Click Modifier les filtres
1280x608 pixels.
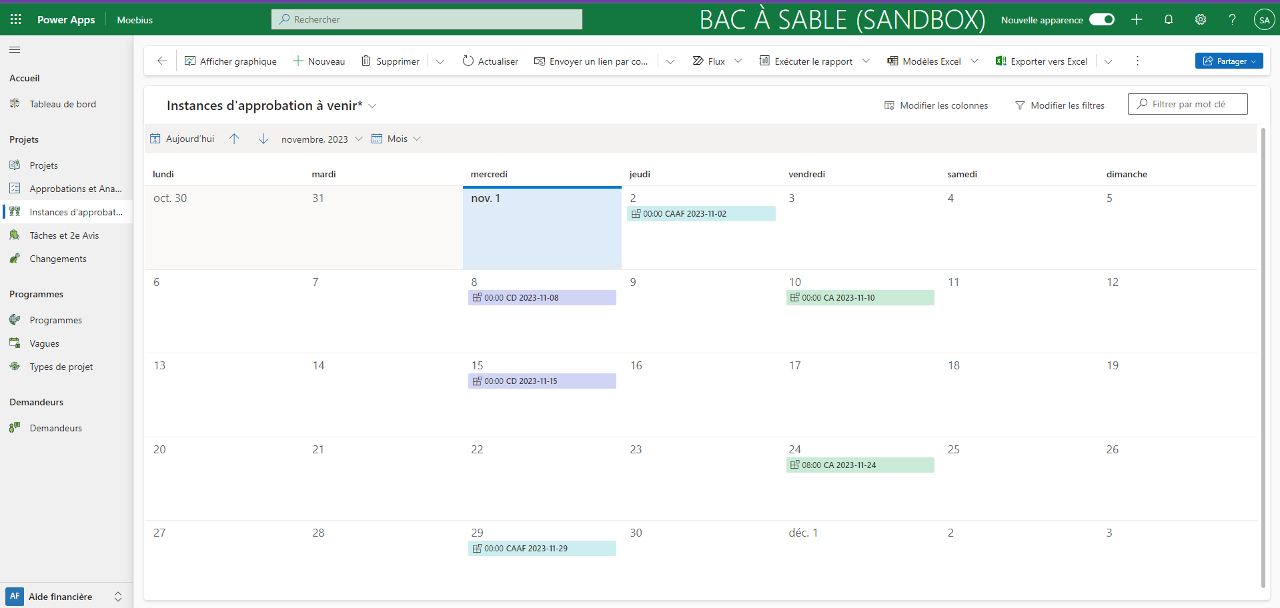pos(1060,105)
